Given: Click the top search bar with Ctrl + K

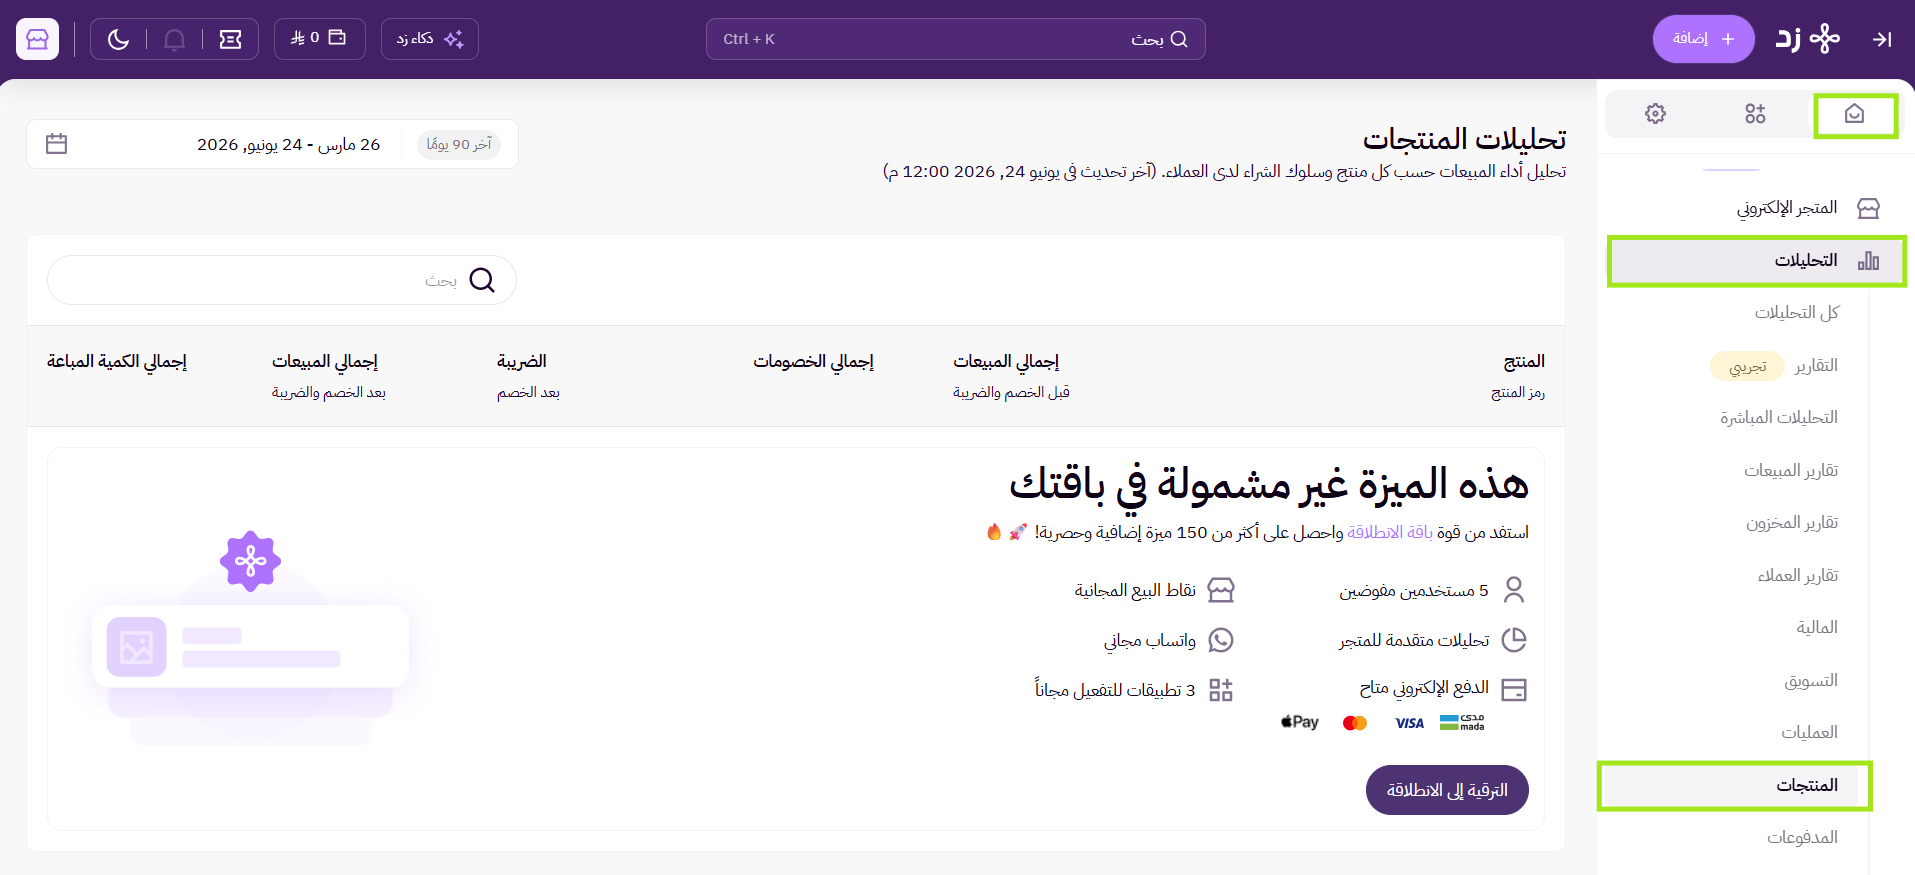Looking at the screenshot, I should pyautogui.click(x=955, y=39).
